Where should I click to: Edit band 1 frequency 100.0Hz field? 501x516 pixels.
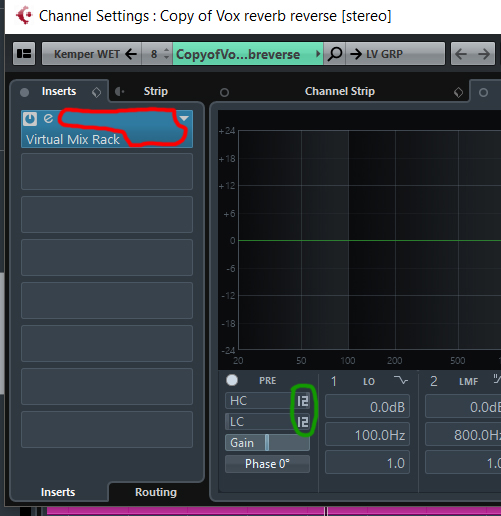pos(367,435)
